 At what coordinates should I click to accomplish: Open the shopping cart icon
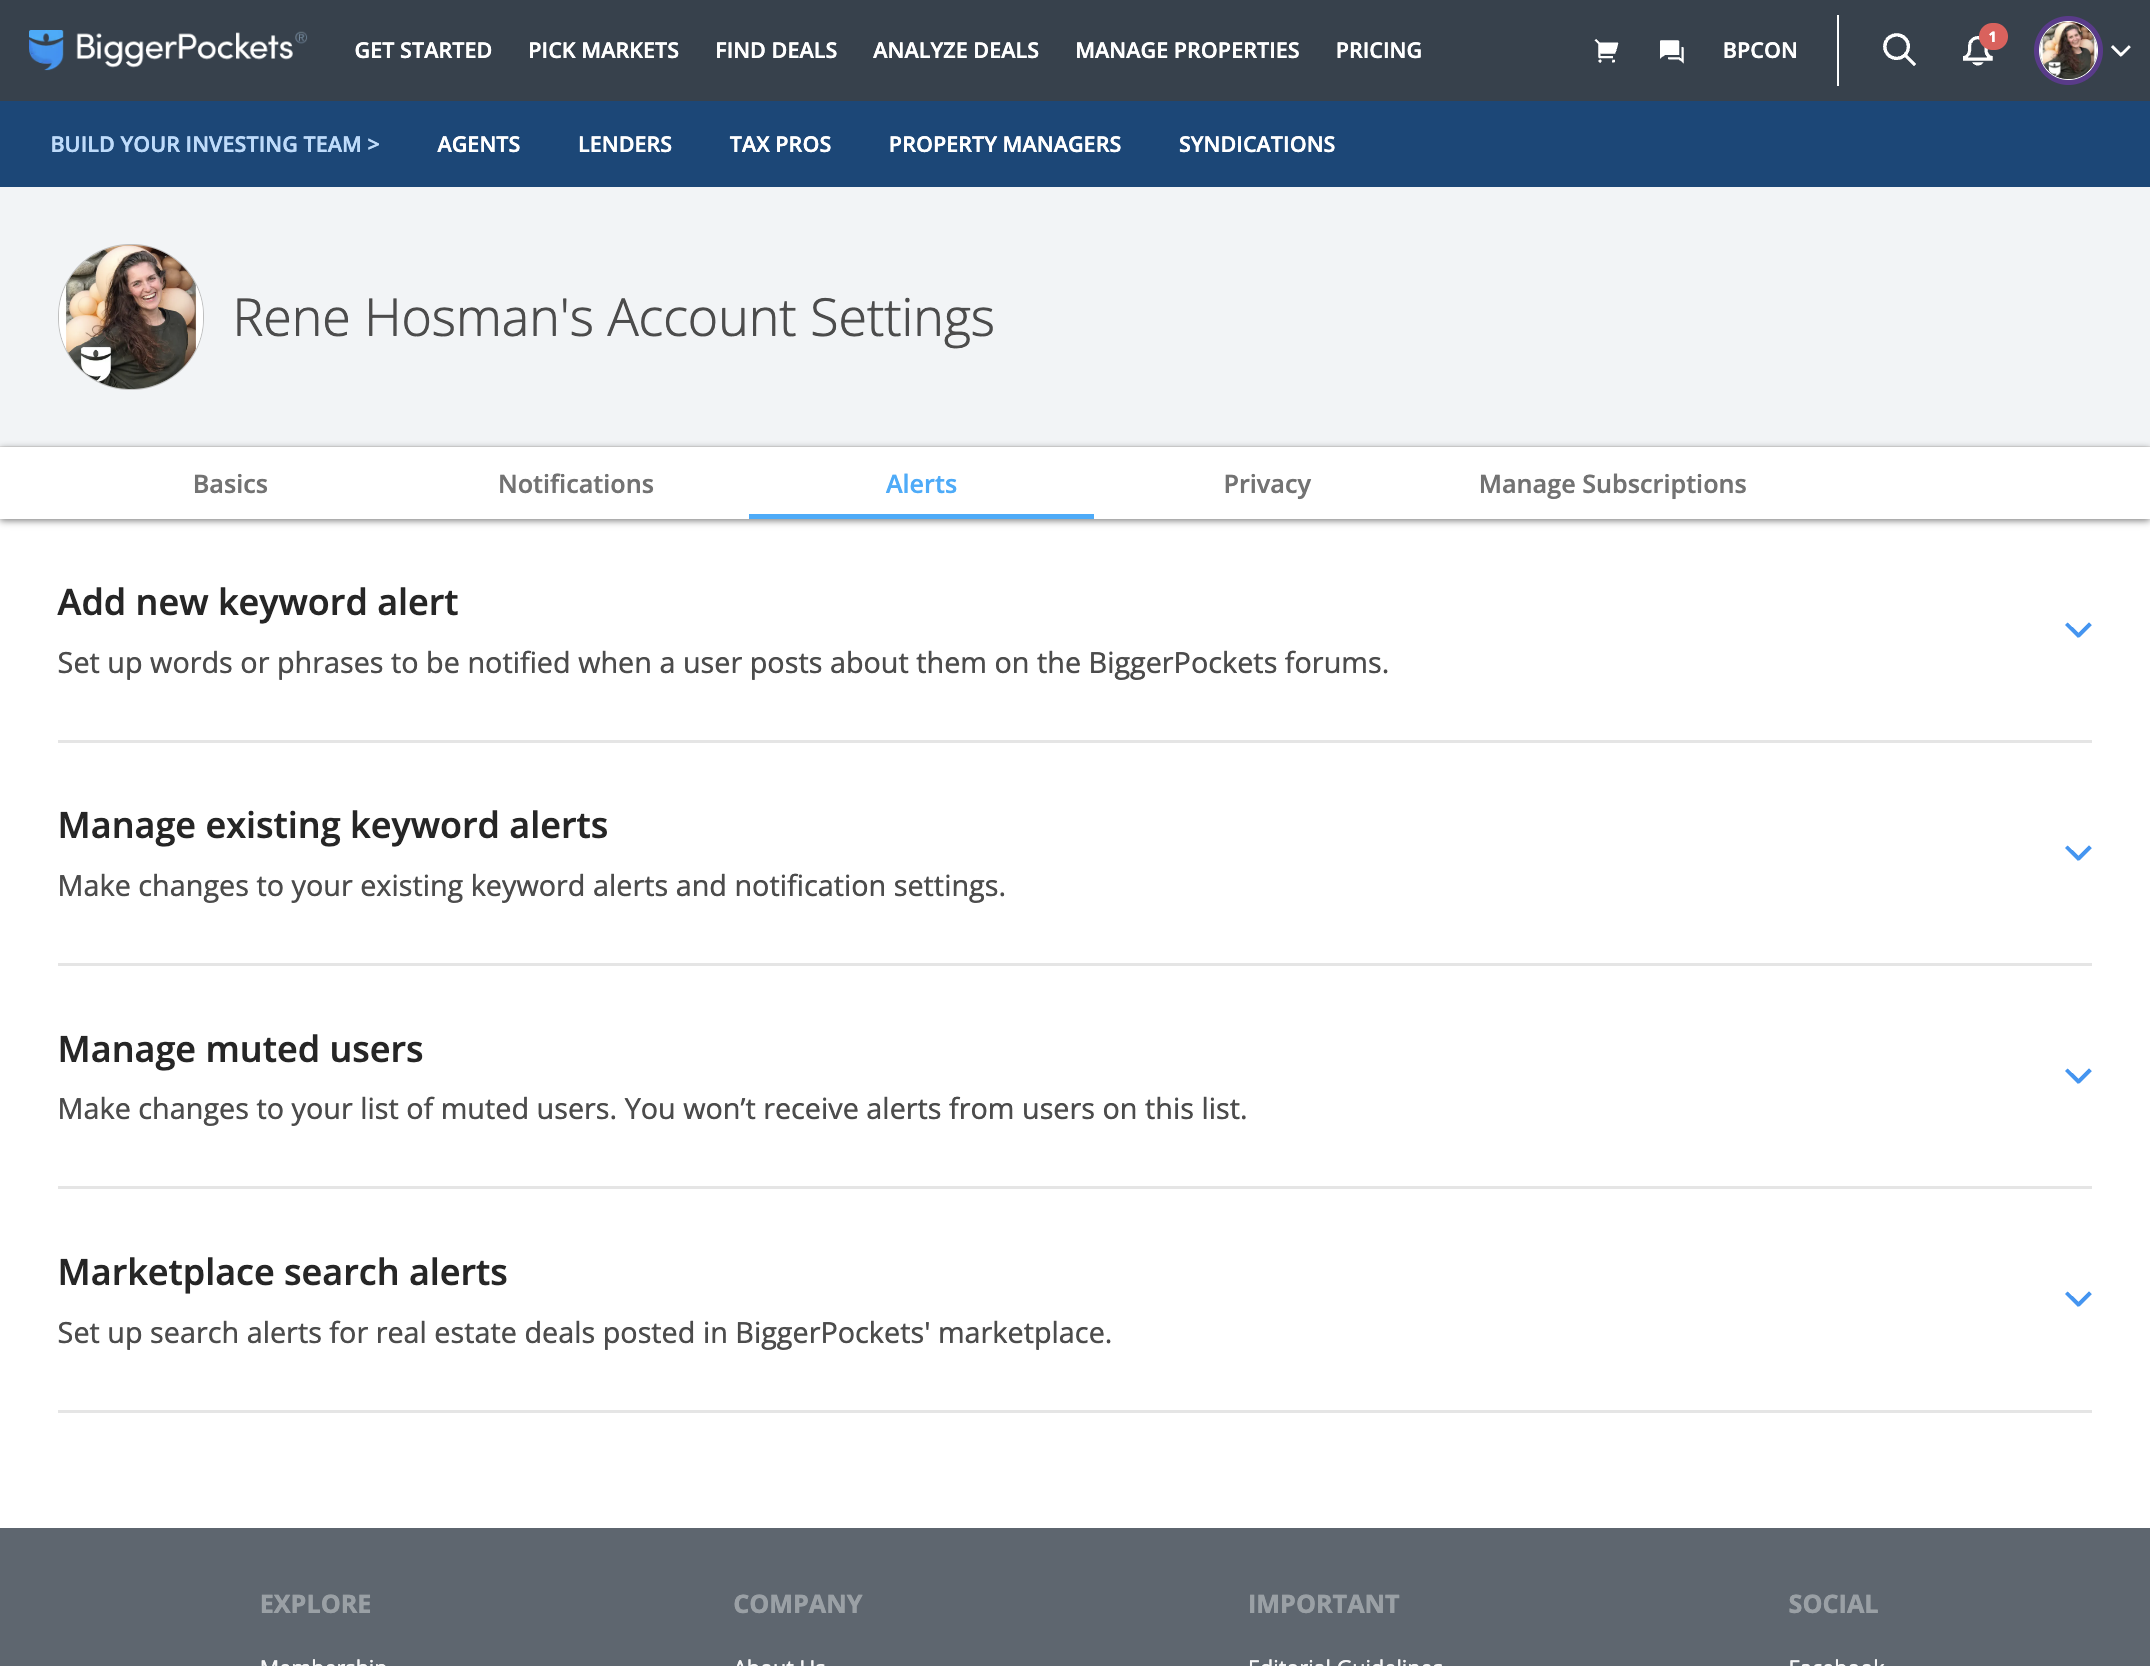coord(1606,50)
